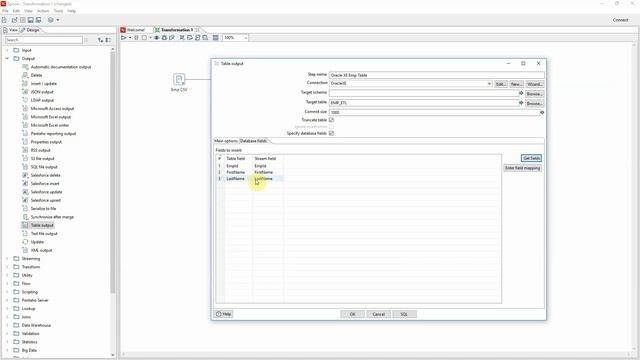This screenshot has height=360, width=640.
Task: Click the SQL button in the dialog
Action: pyautogui.click(x=404, y=314)
